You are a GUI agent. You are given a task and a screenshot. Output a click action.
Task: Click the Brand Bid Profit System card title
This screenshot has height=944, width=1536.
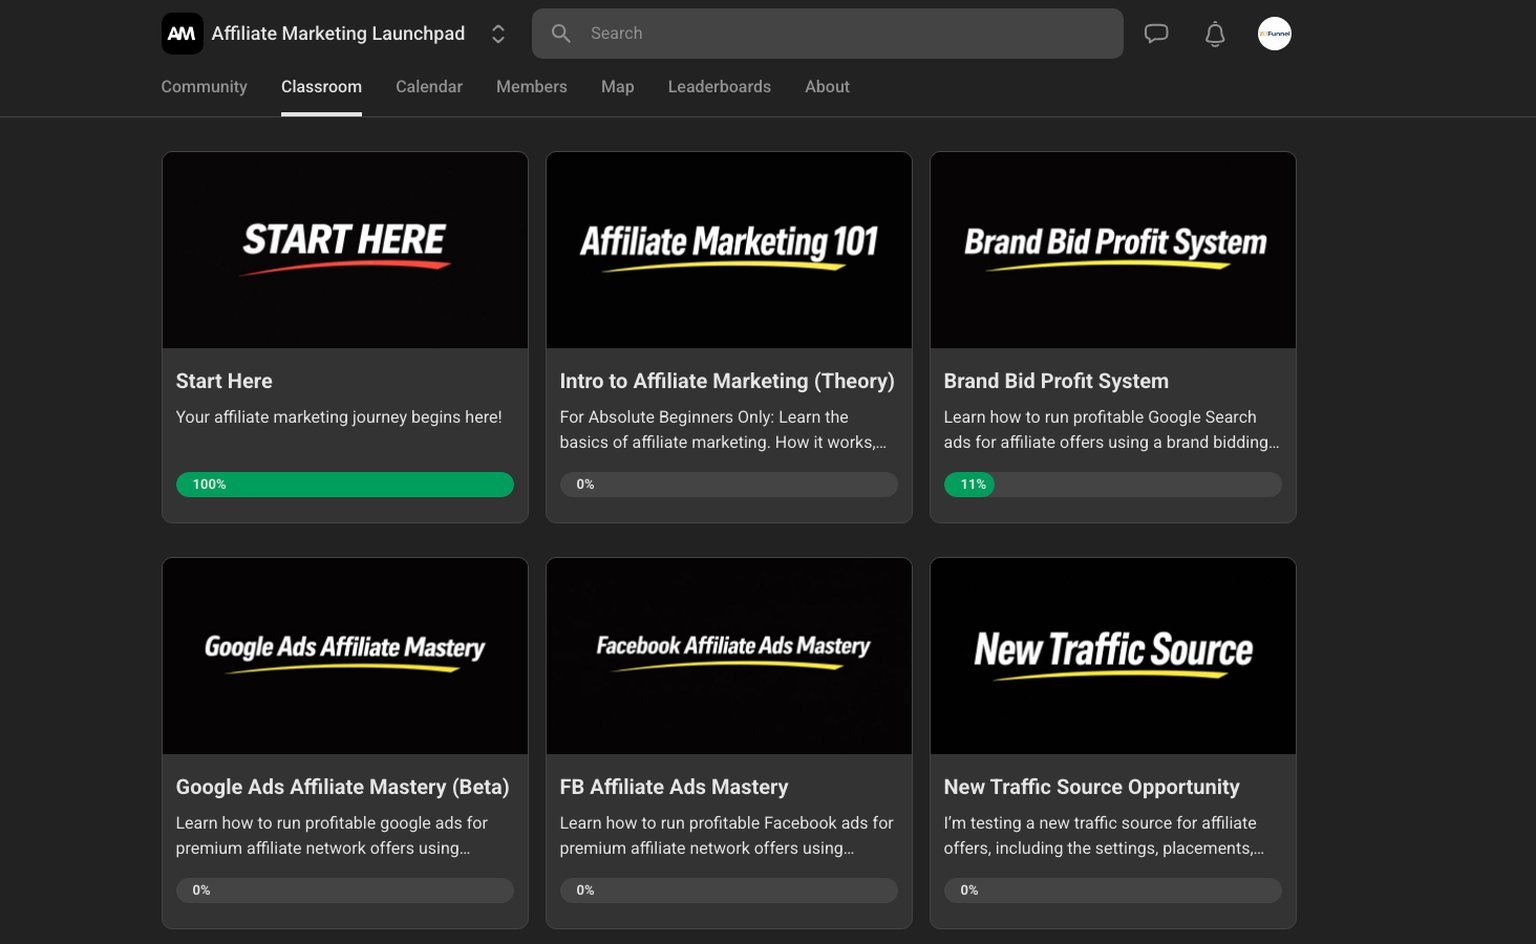click(1056, 381)
